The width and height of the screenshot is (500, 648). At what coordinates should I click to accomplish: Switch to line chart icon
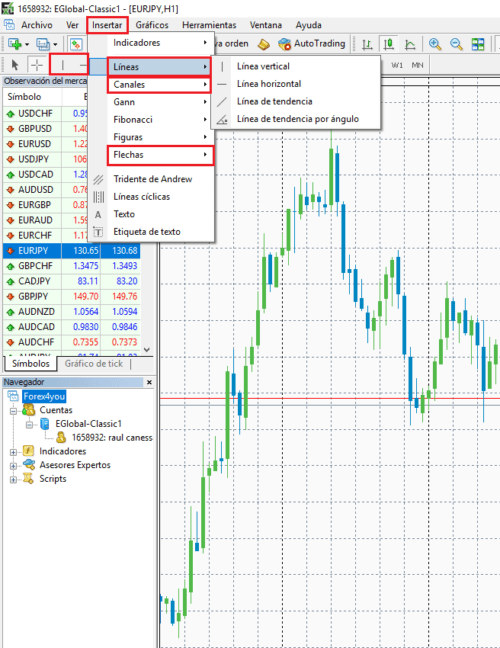[410, 44]
